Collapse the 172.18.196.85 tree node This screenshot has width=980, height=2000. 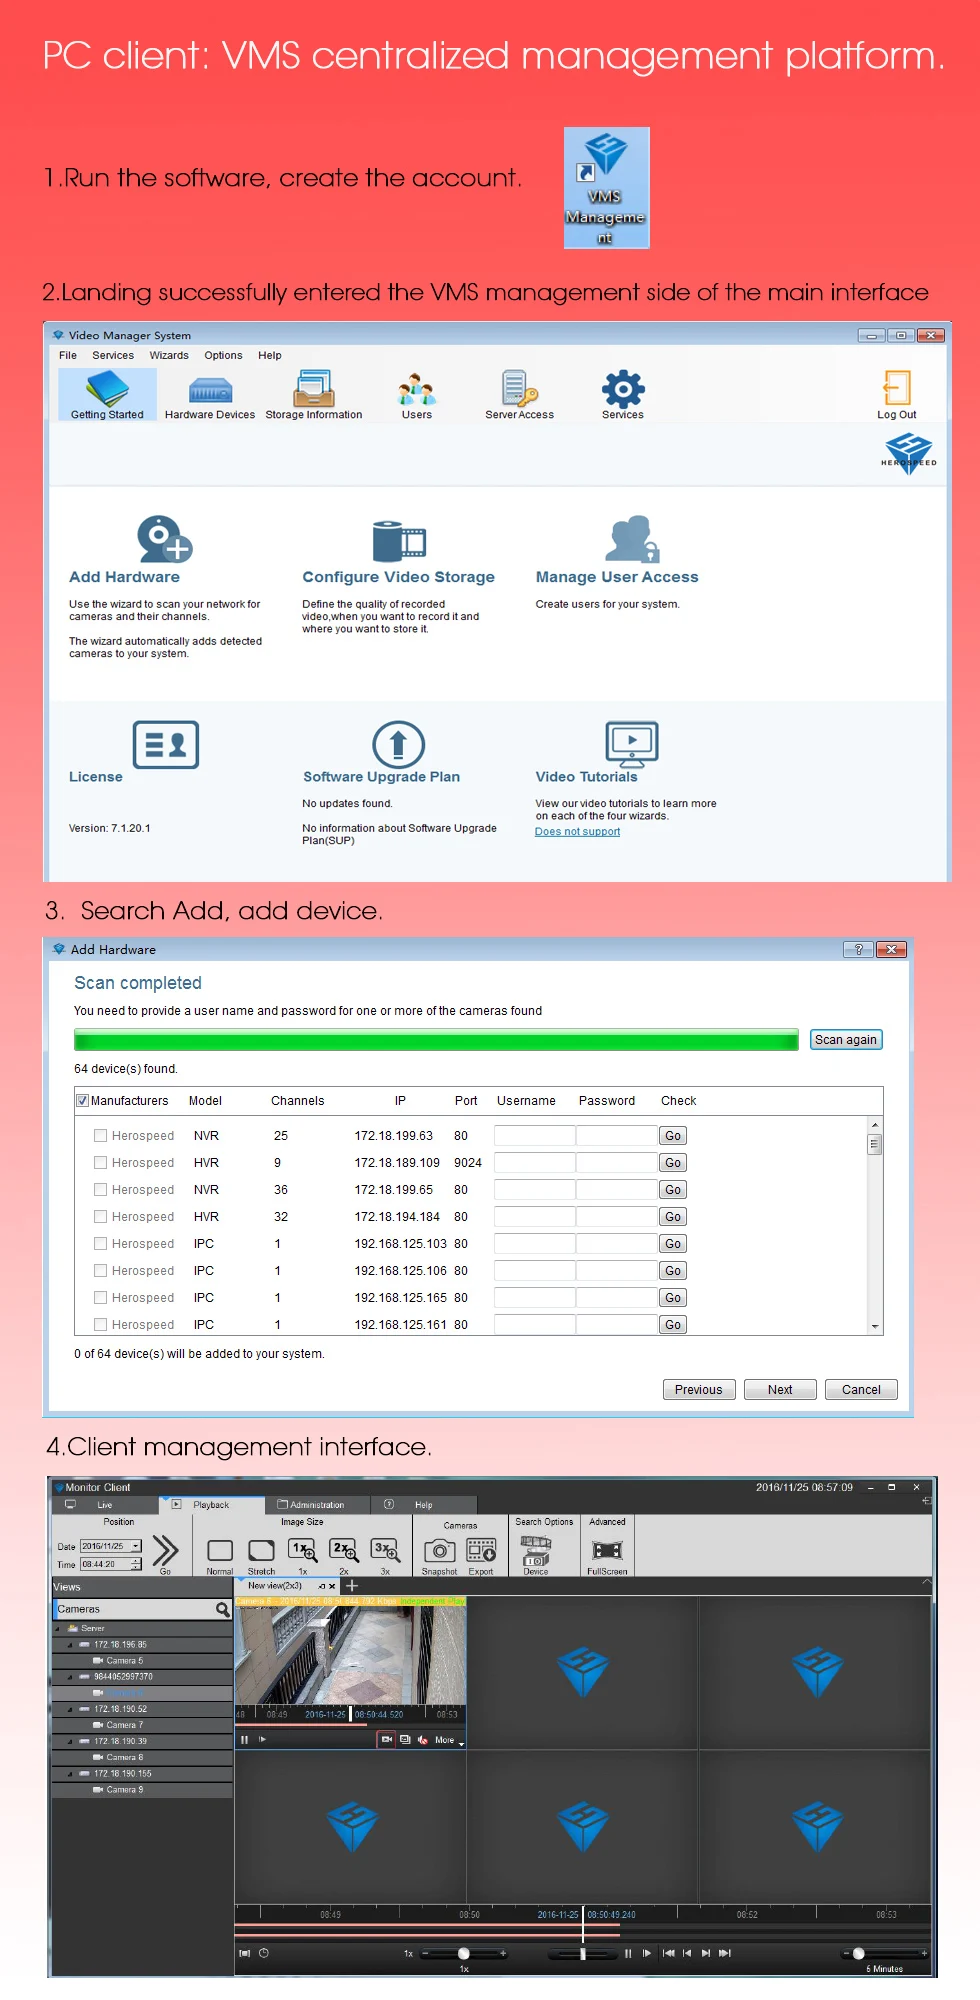click(x=70, y=1644)
